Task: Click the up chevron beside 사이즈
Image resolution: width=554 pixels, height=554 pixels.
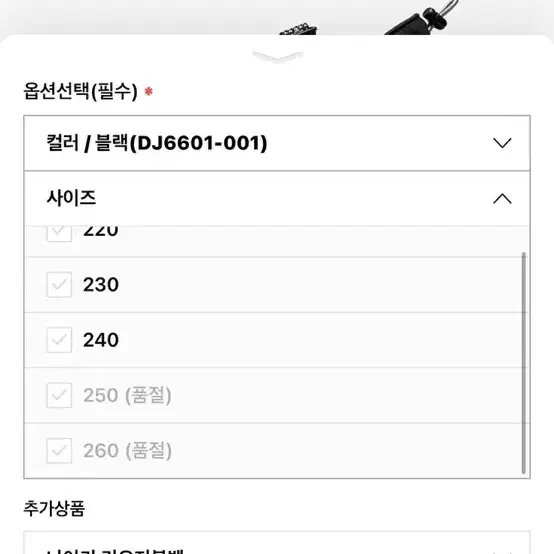Action: [502, 199]
